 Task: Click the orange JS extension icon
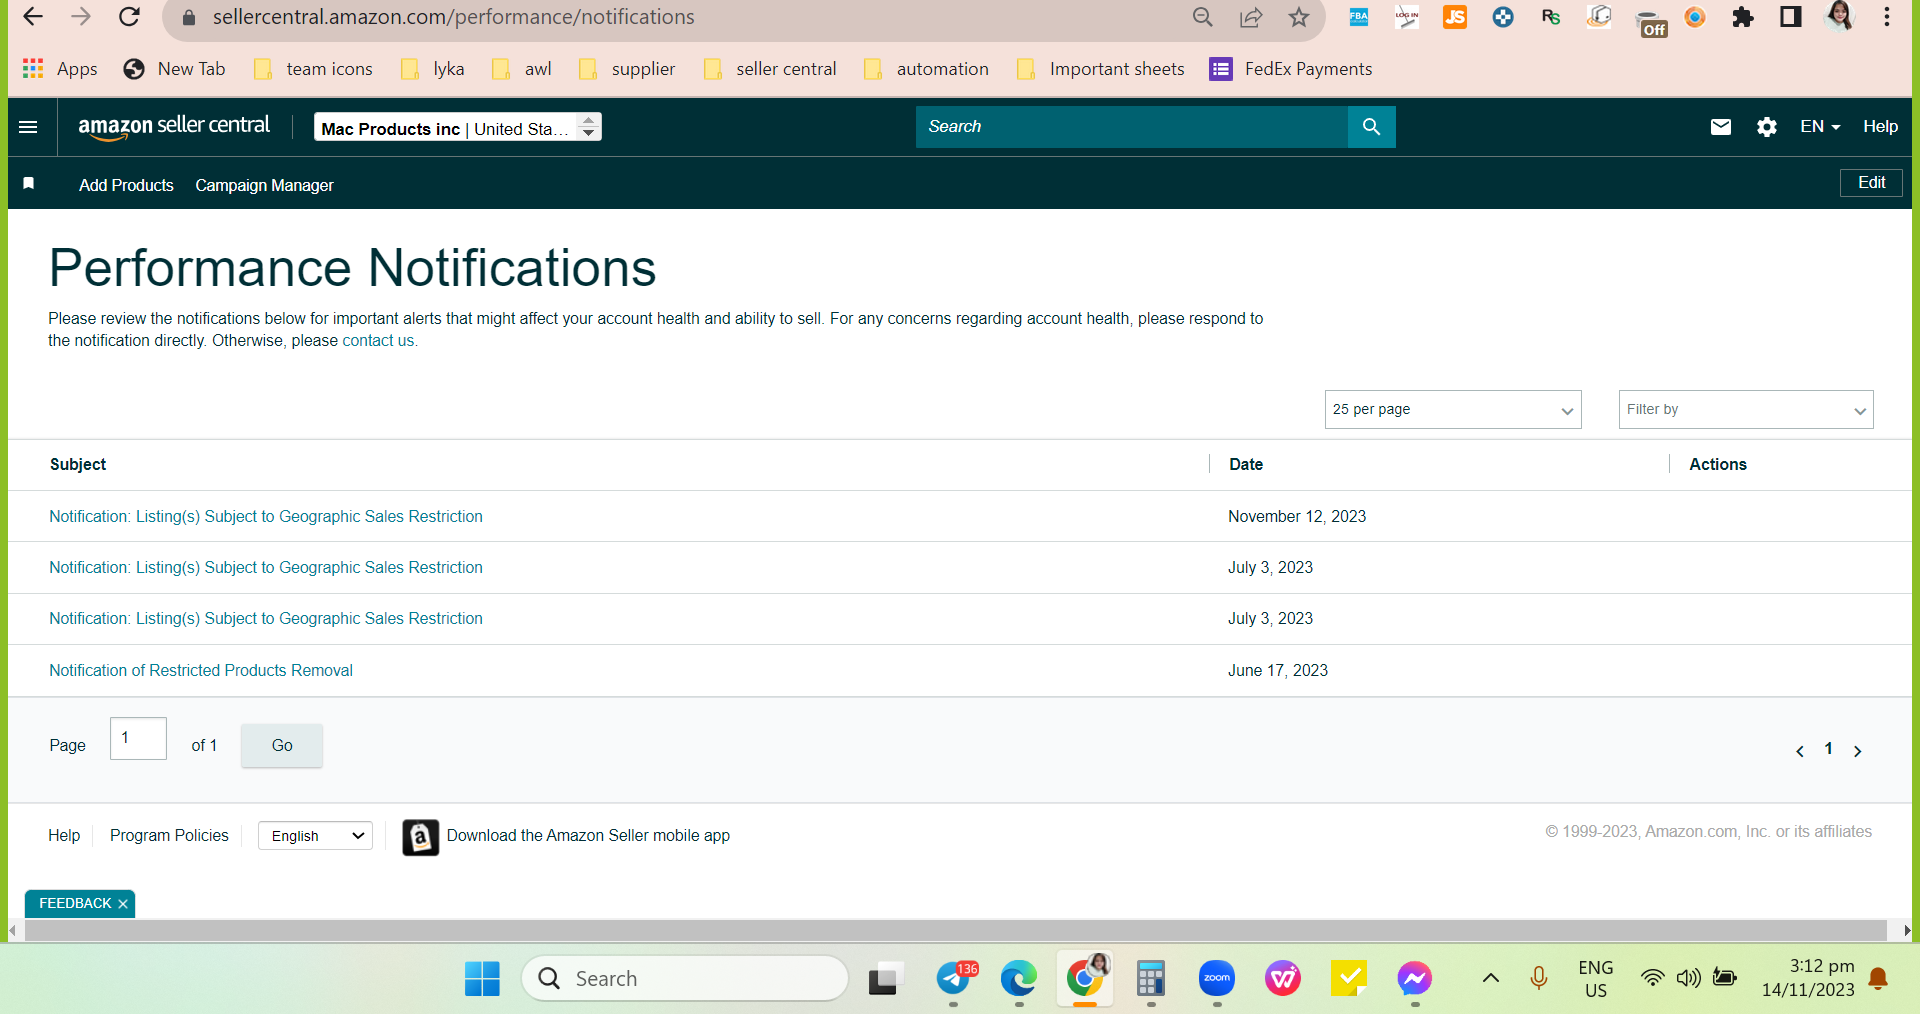tap(1455, 17)
